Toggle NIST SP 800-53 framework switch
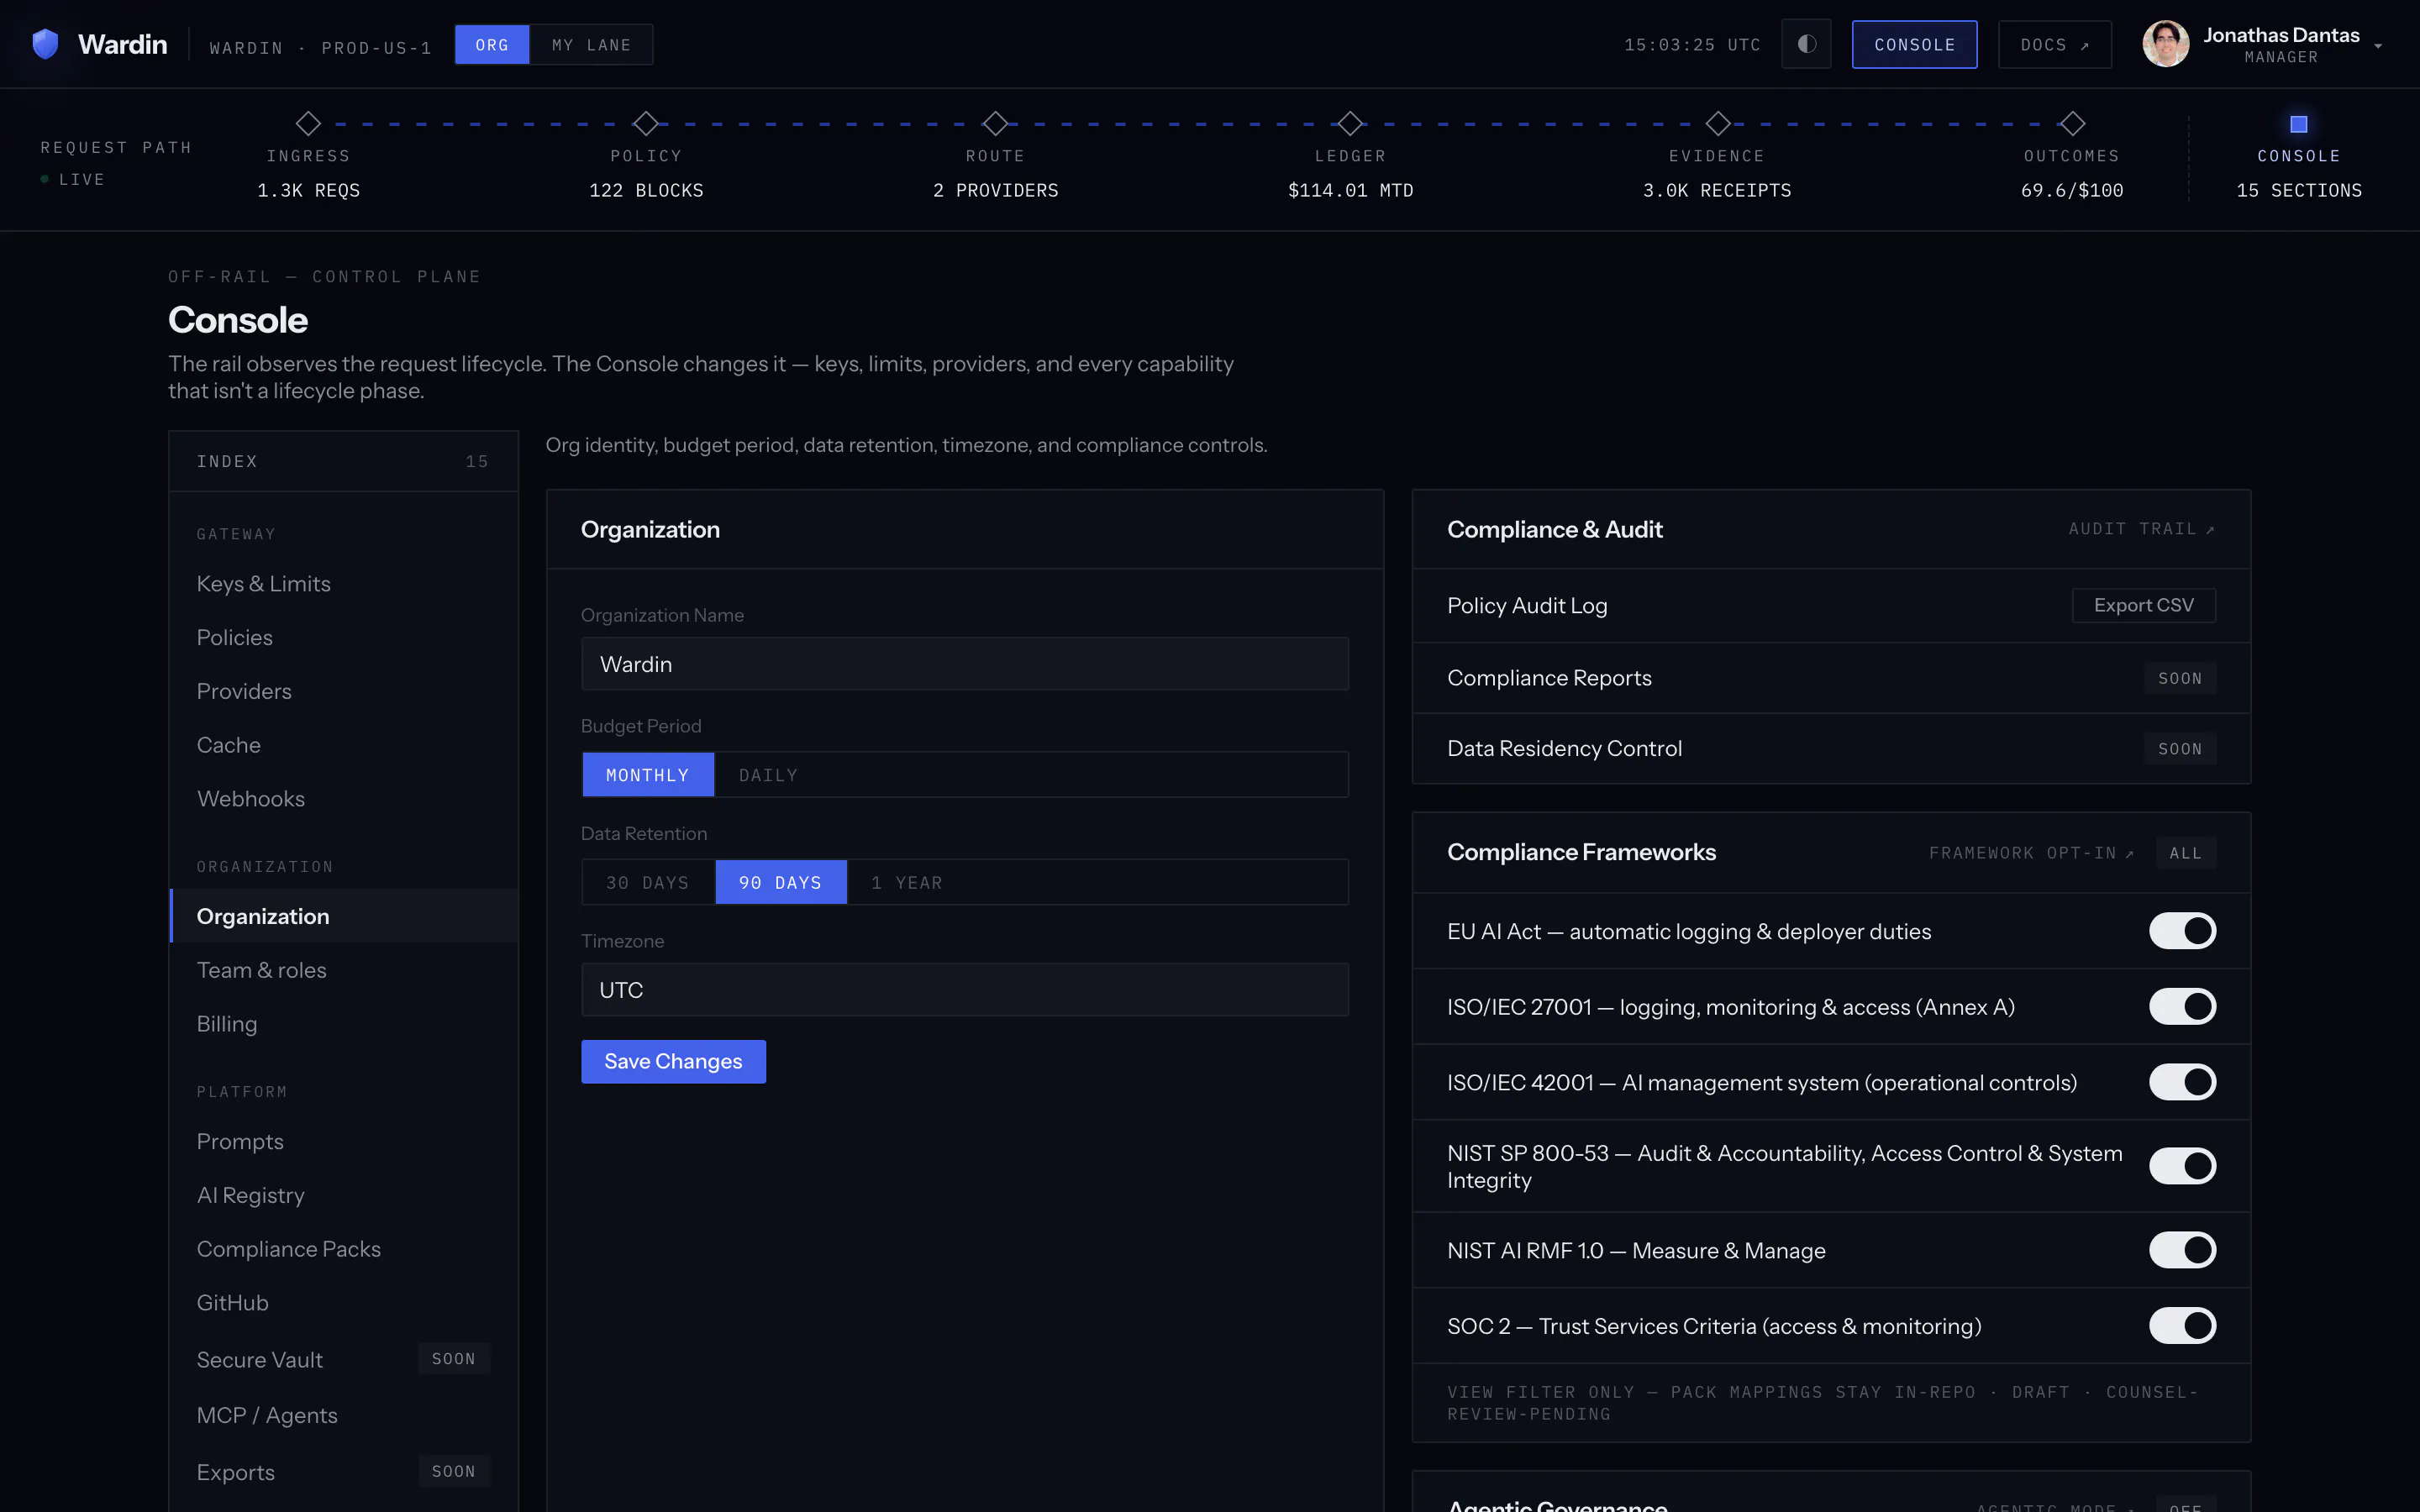Screen dimensions: 2420x1512 [x=2182, y=1166]
